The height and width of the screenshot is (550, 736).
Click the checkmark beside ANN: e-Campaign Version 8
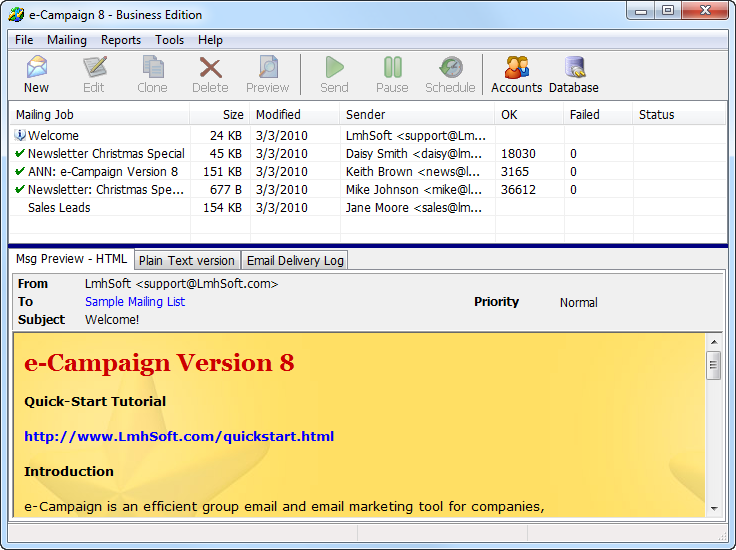click(x=20, y=171)
